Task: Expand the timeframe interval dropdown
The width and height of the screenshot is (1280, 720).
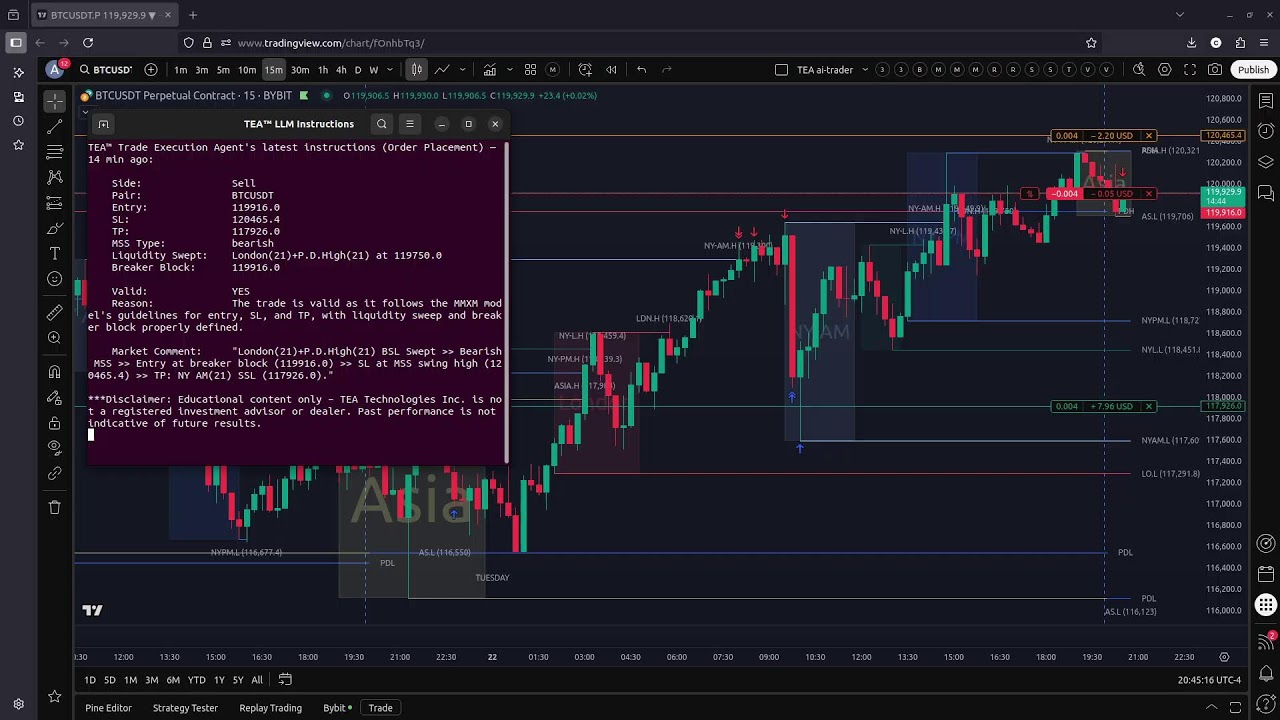Action: tap(389, 70)
